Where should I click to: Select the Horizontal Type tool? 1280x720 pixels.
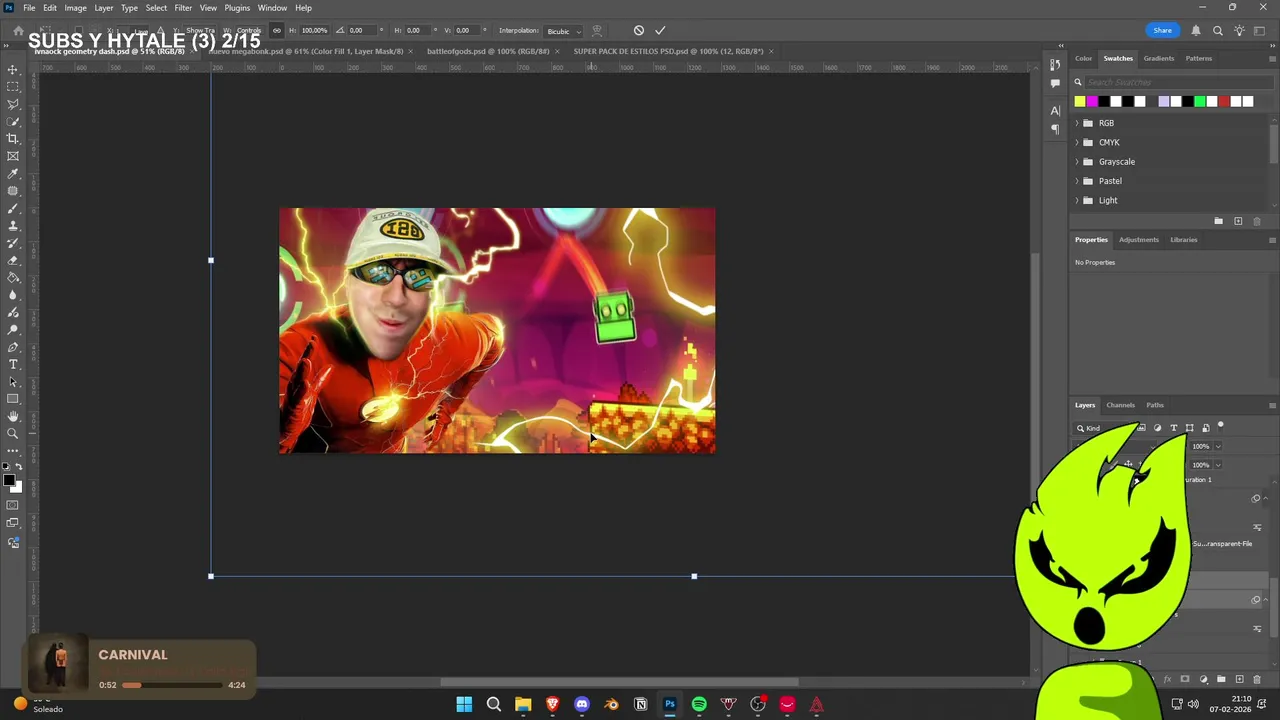click(x=13, y=364)
